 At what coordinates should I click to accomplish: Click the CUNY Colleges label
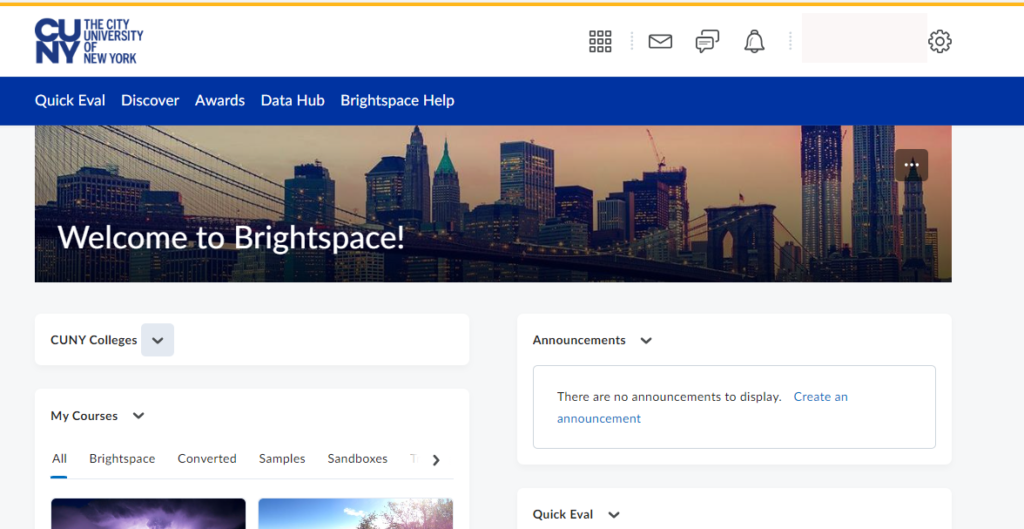point(94,340)
